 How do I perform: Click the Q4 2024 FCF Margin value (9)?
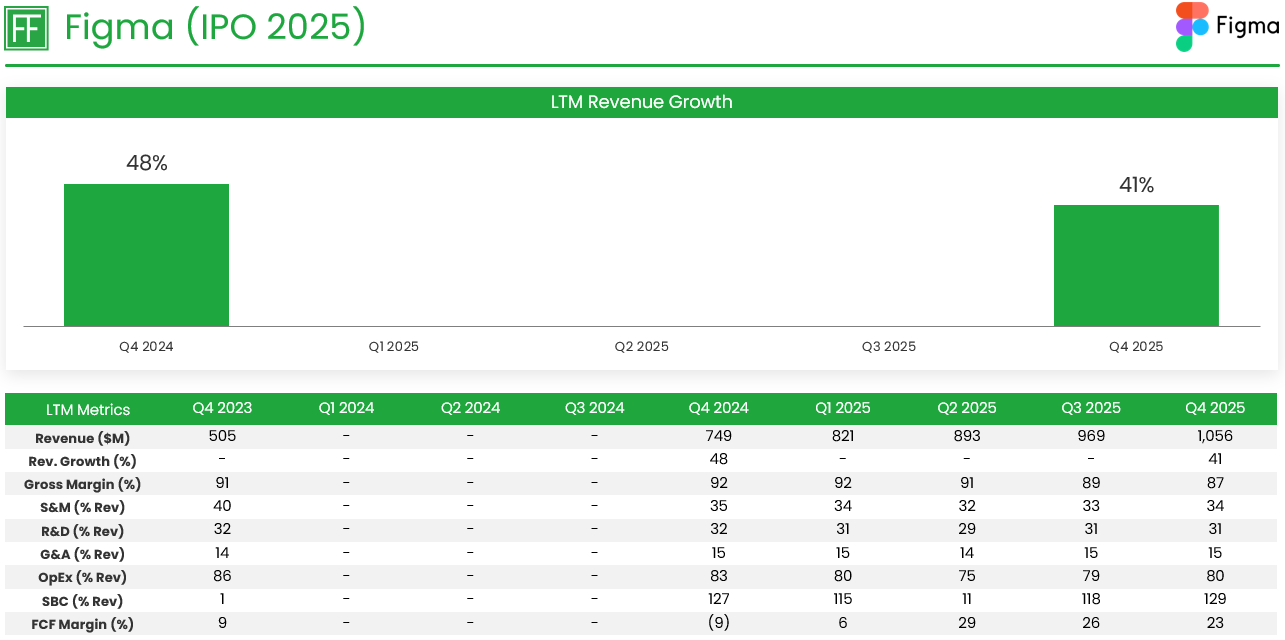[x=718, y=623]
